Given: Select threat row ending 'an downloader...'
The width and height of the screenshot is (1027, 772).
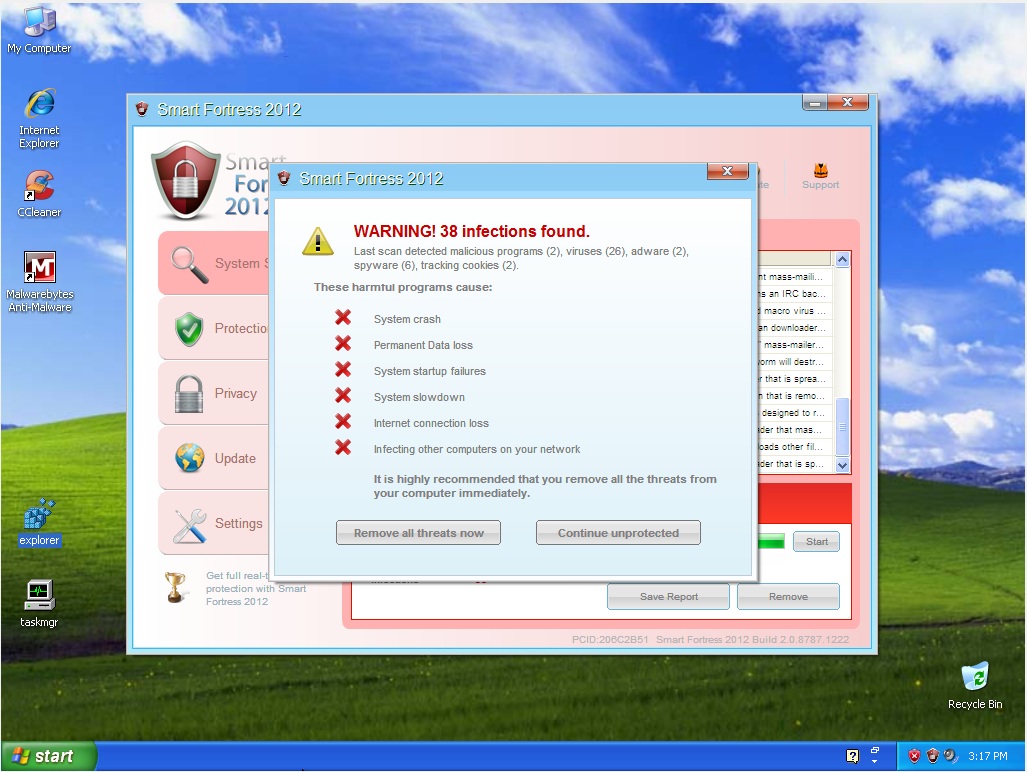Looking at the screenshot, I should click(x=794, y=327).
